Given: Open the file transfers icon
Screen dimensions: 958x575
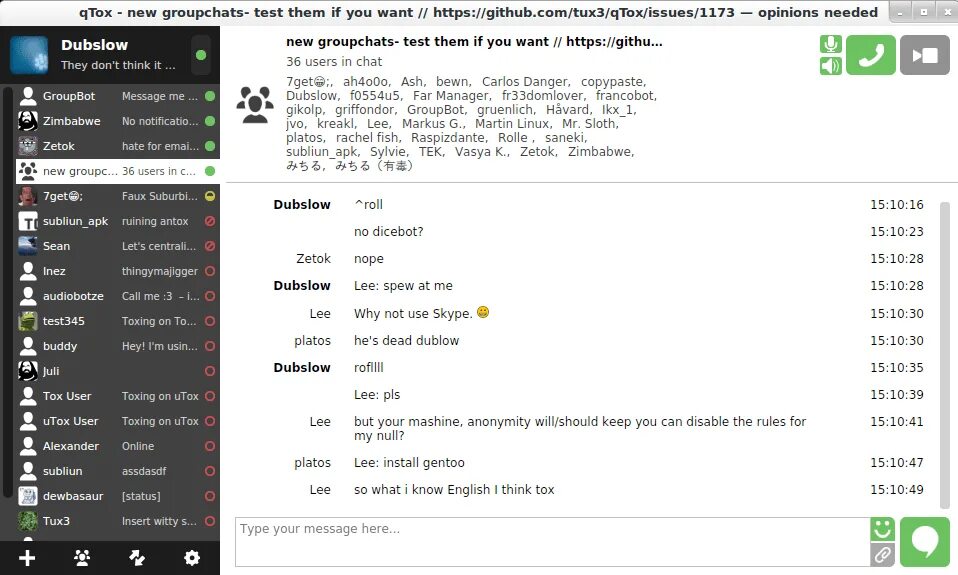Looking at the screenshot, I should (137, 557).
